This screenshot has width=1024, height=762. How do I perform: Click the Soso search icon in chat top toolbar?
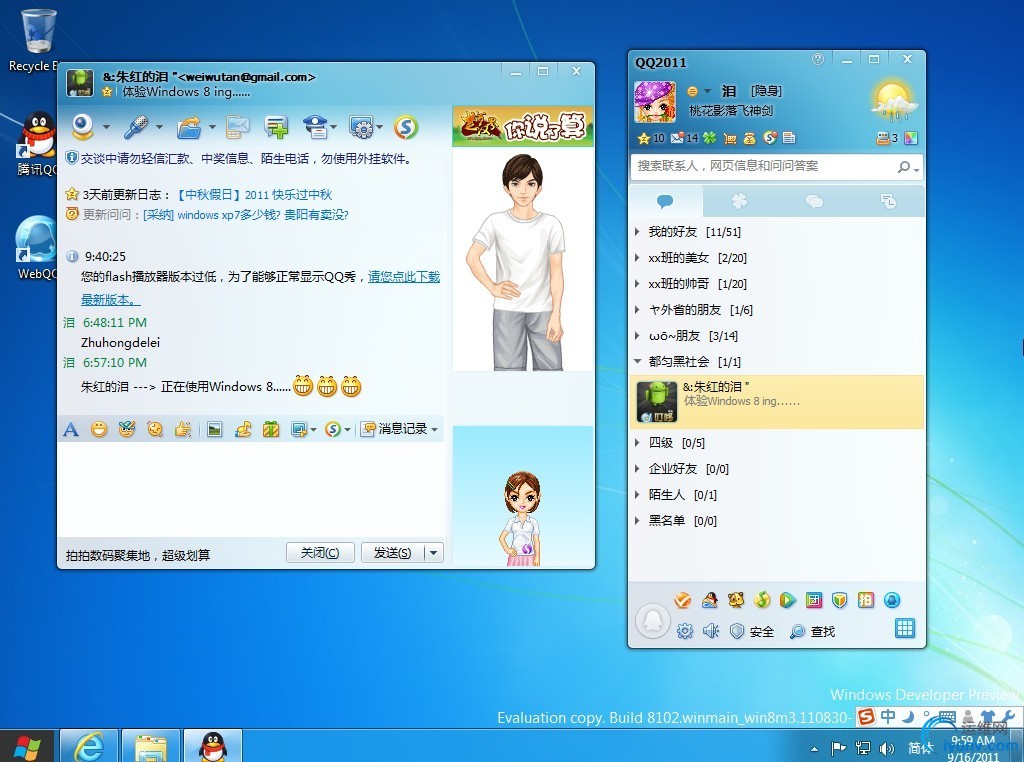click(406, 127)
